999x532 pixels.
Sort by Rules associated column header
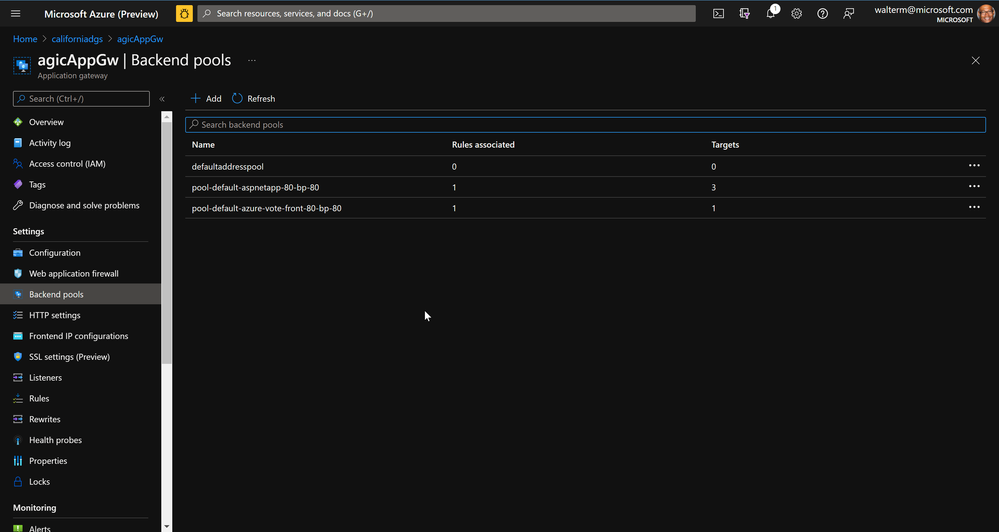point(483,145)
